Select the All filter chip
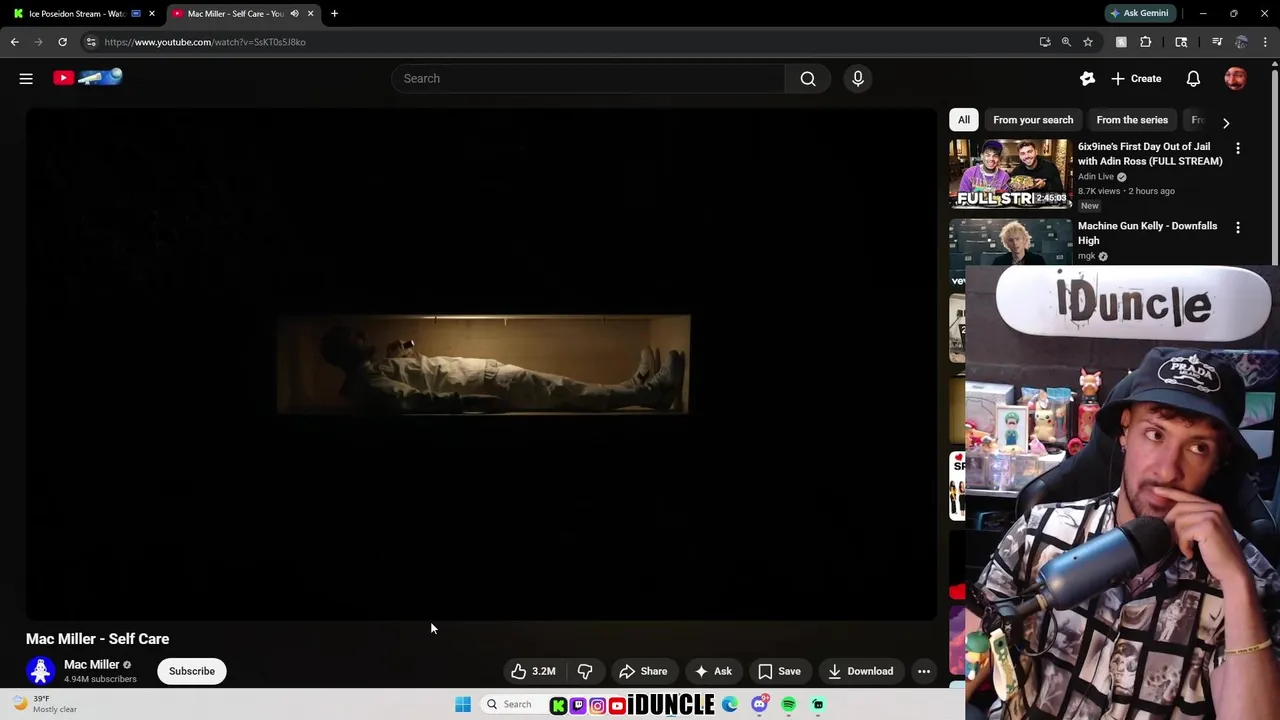This screenshot has width=1280, height=720. (964, 120)
